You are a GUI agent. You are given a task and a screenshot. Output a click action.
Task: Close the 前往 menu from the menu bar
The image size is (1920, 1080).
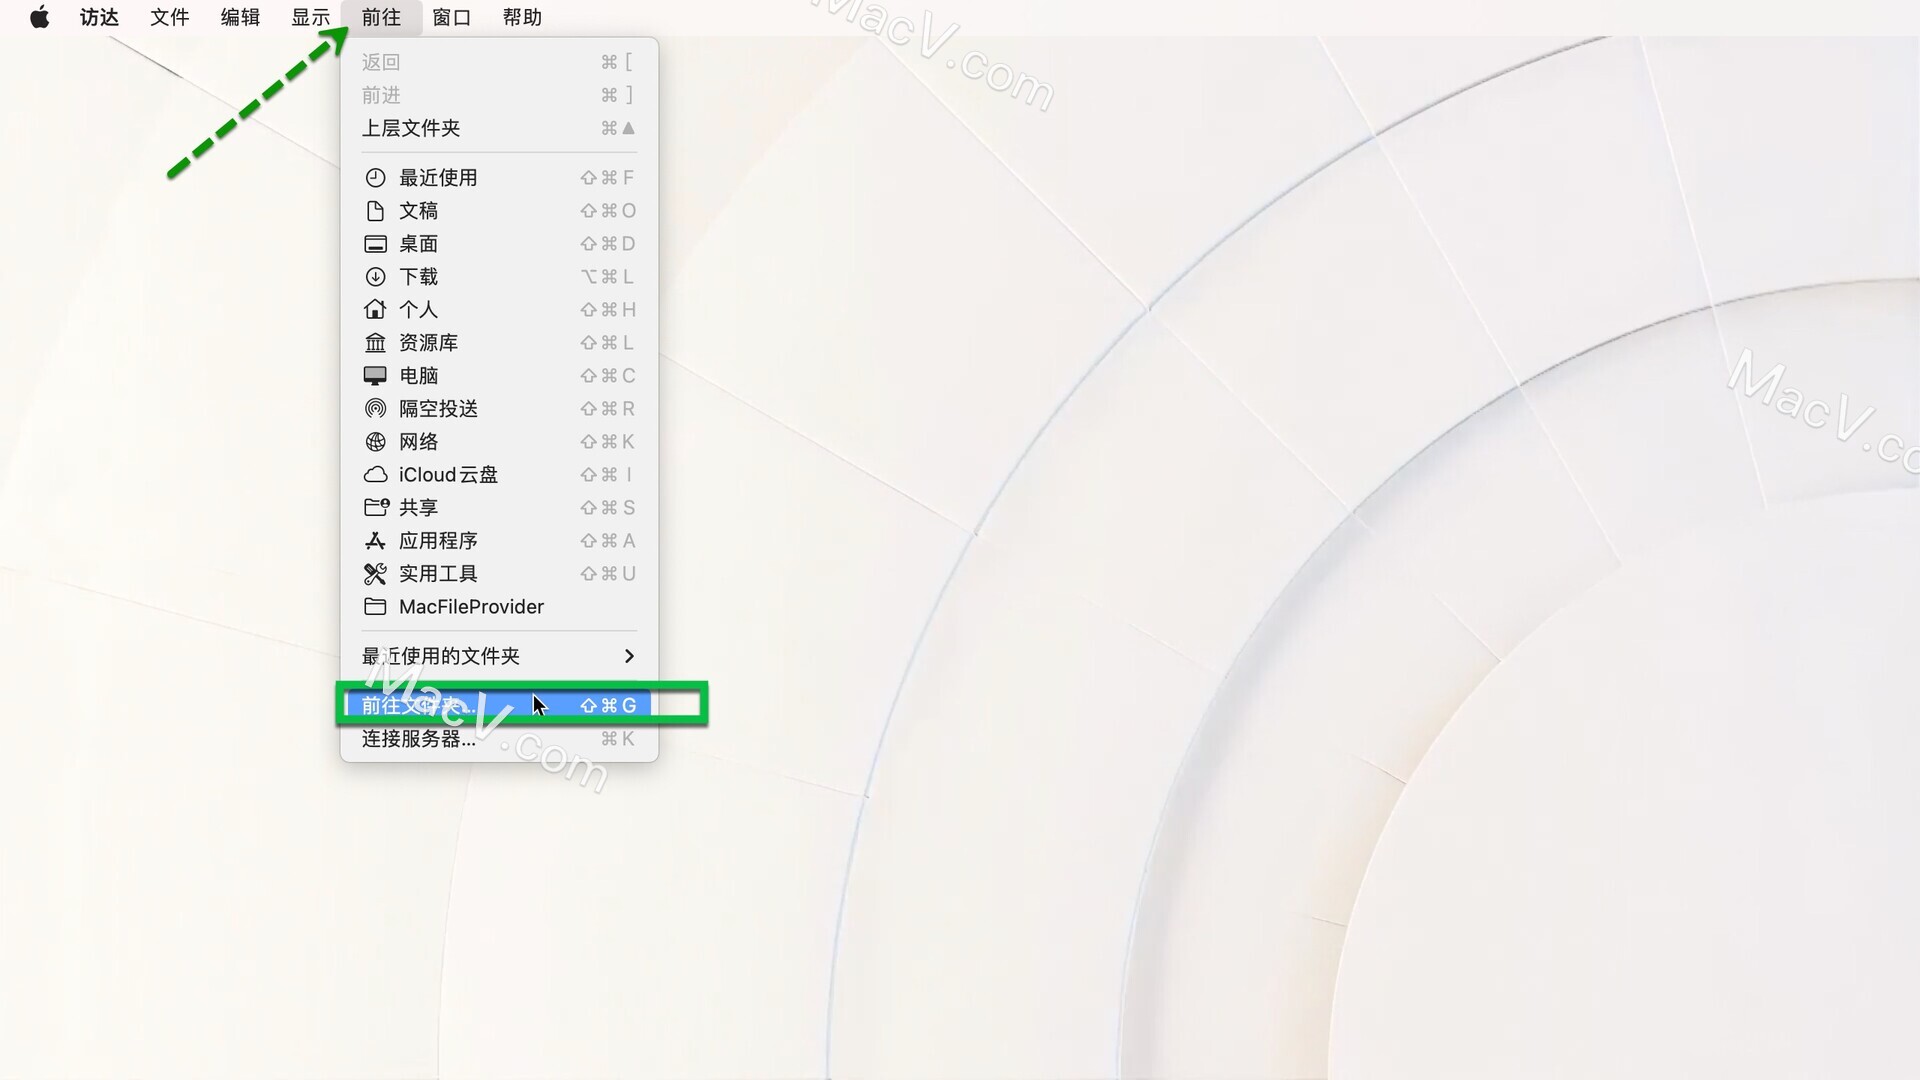click(381, 17)
